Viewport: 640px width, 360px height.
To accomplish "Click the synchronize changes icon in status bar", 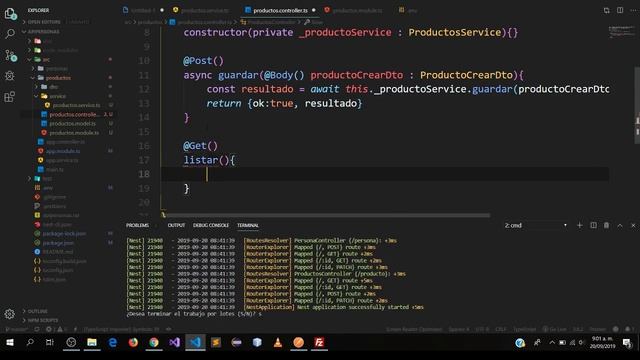I will 37,329.
